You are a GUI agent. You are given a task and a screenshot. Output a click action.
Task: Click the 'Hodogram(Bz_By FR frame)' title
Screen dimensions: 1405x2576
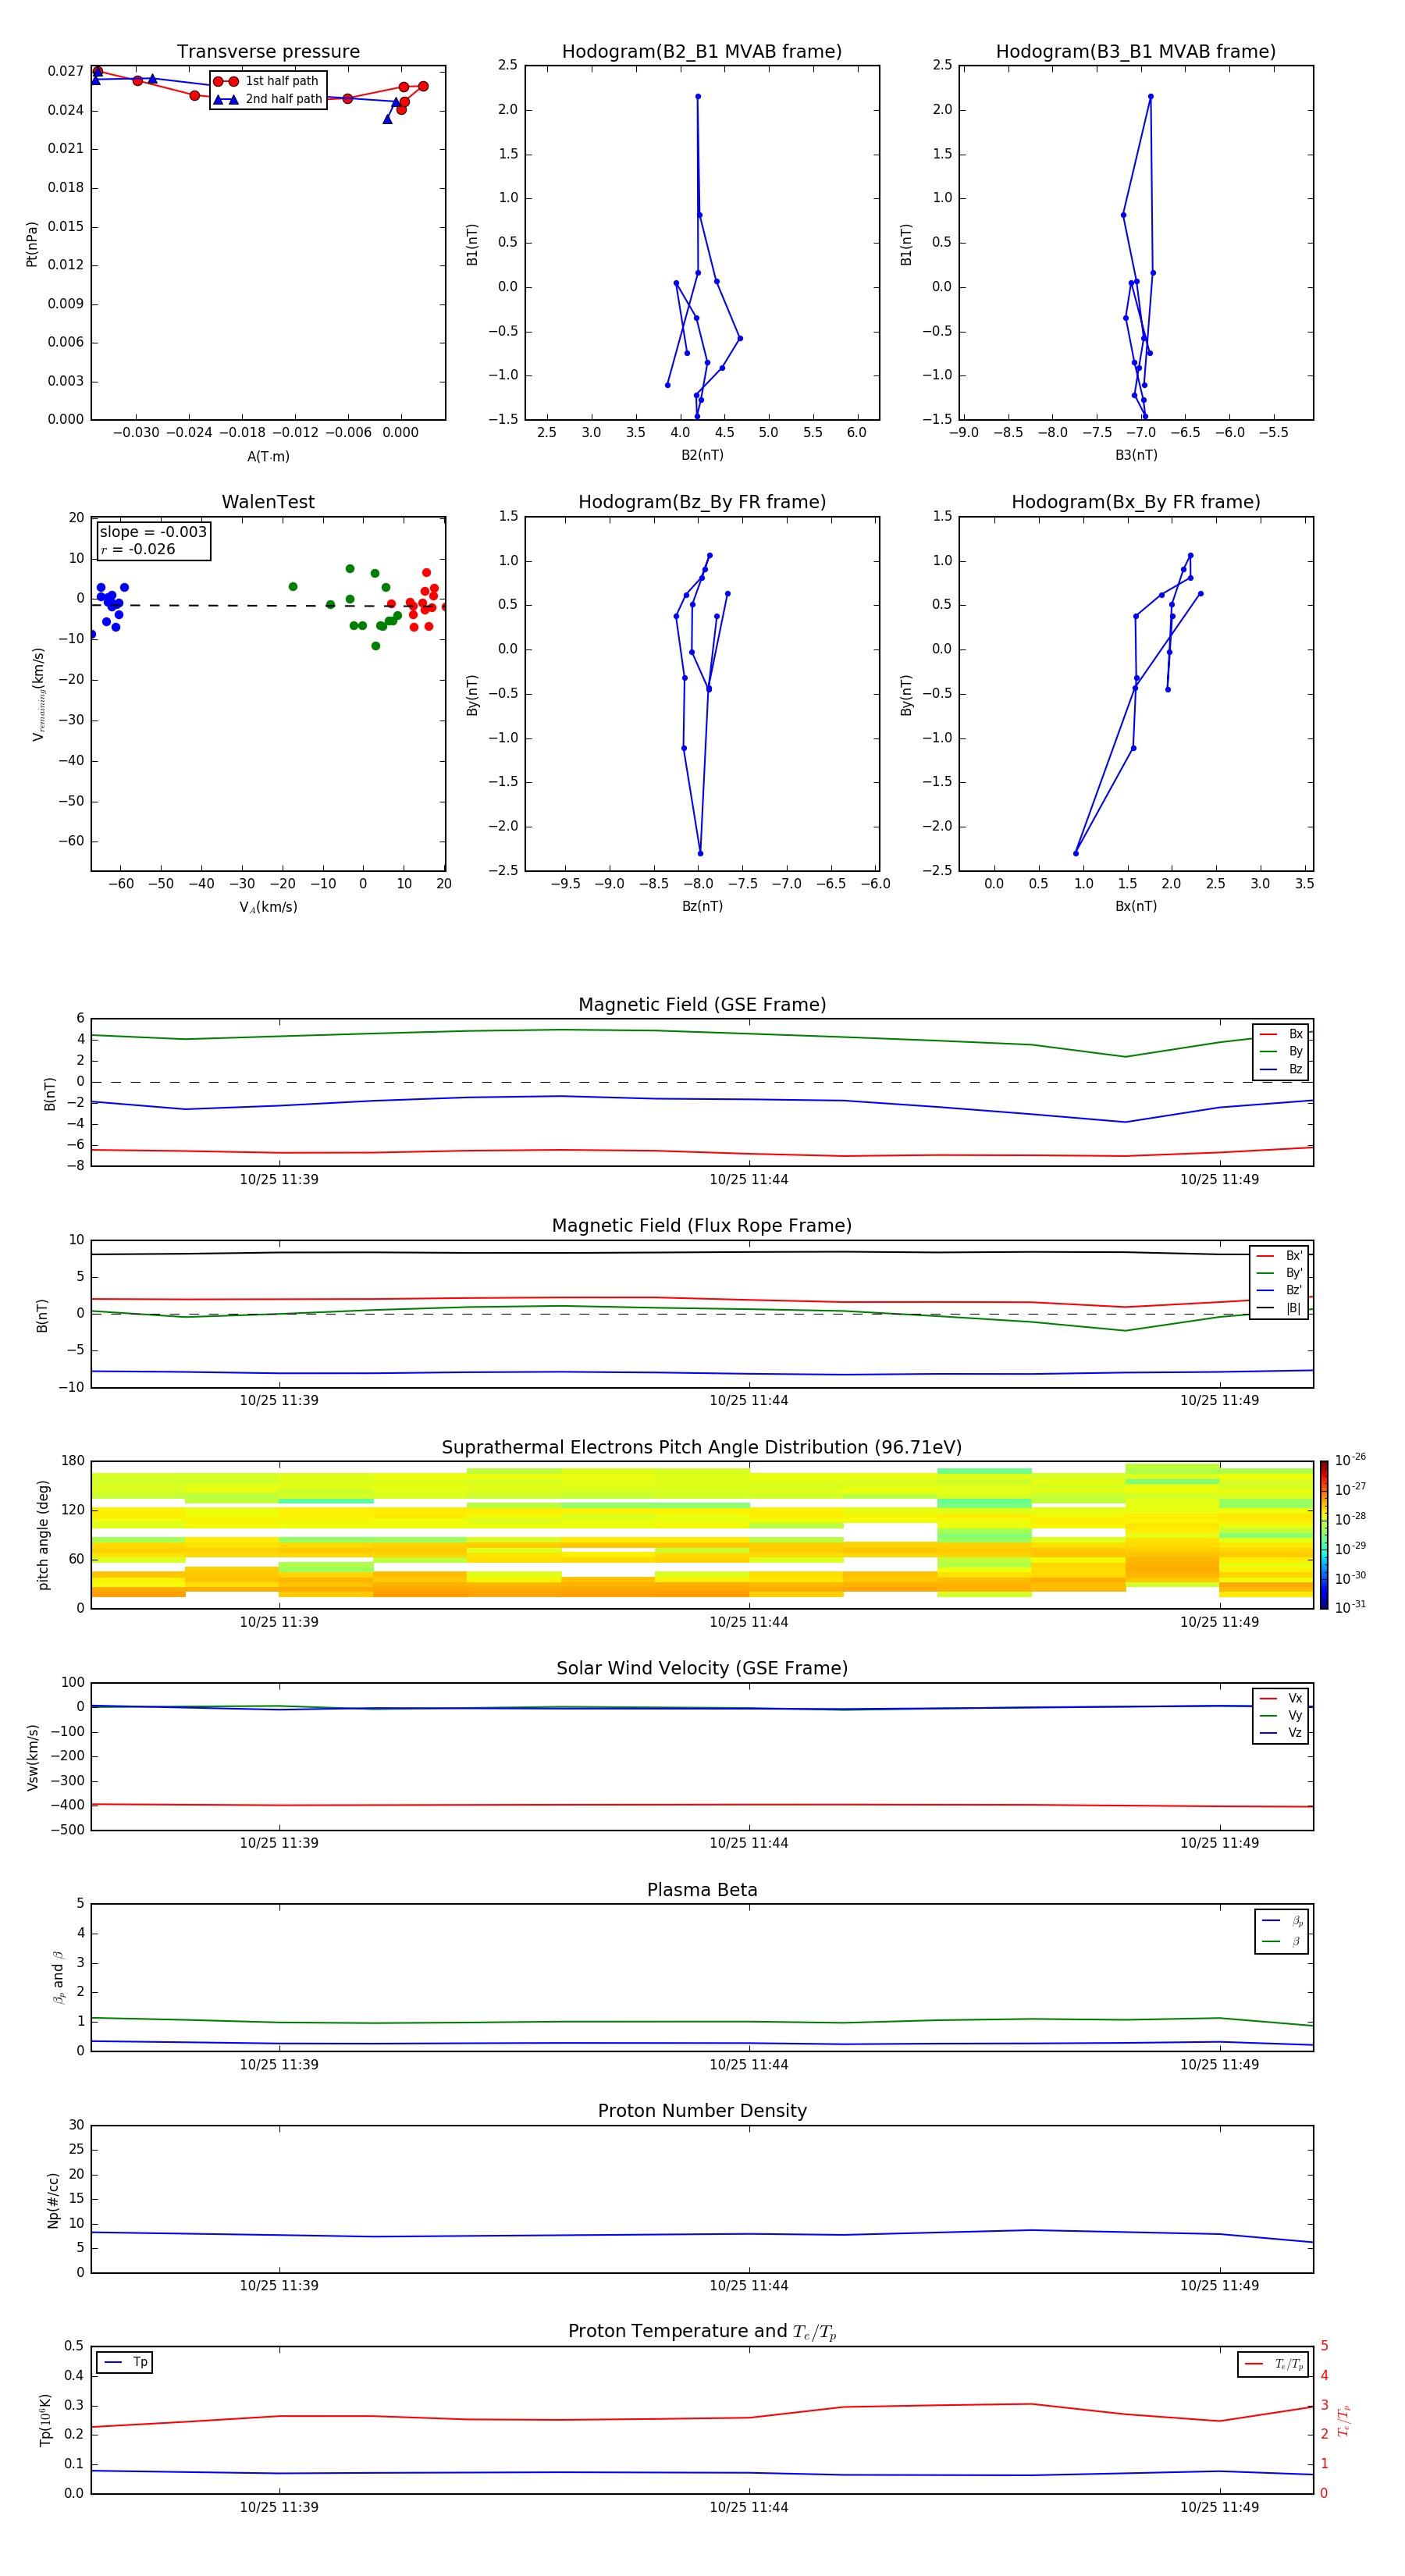click(702, 502)
